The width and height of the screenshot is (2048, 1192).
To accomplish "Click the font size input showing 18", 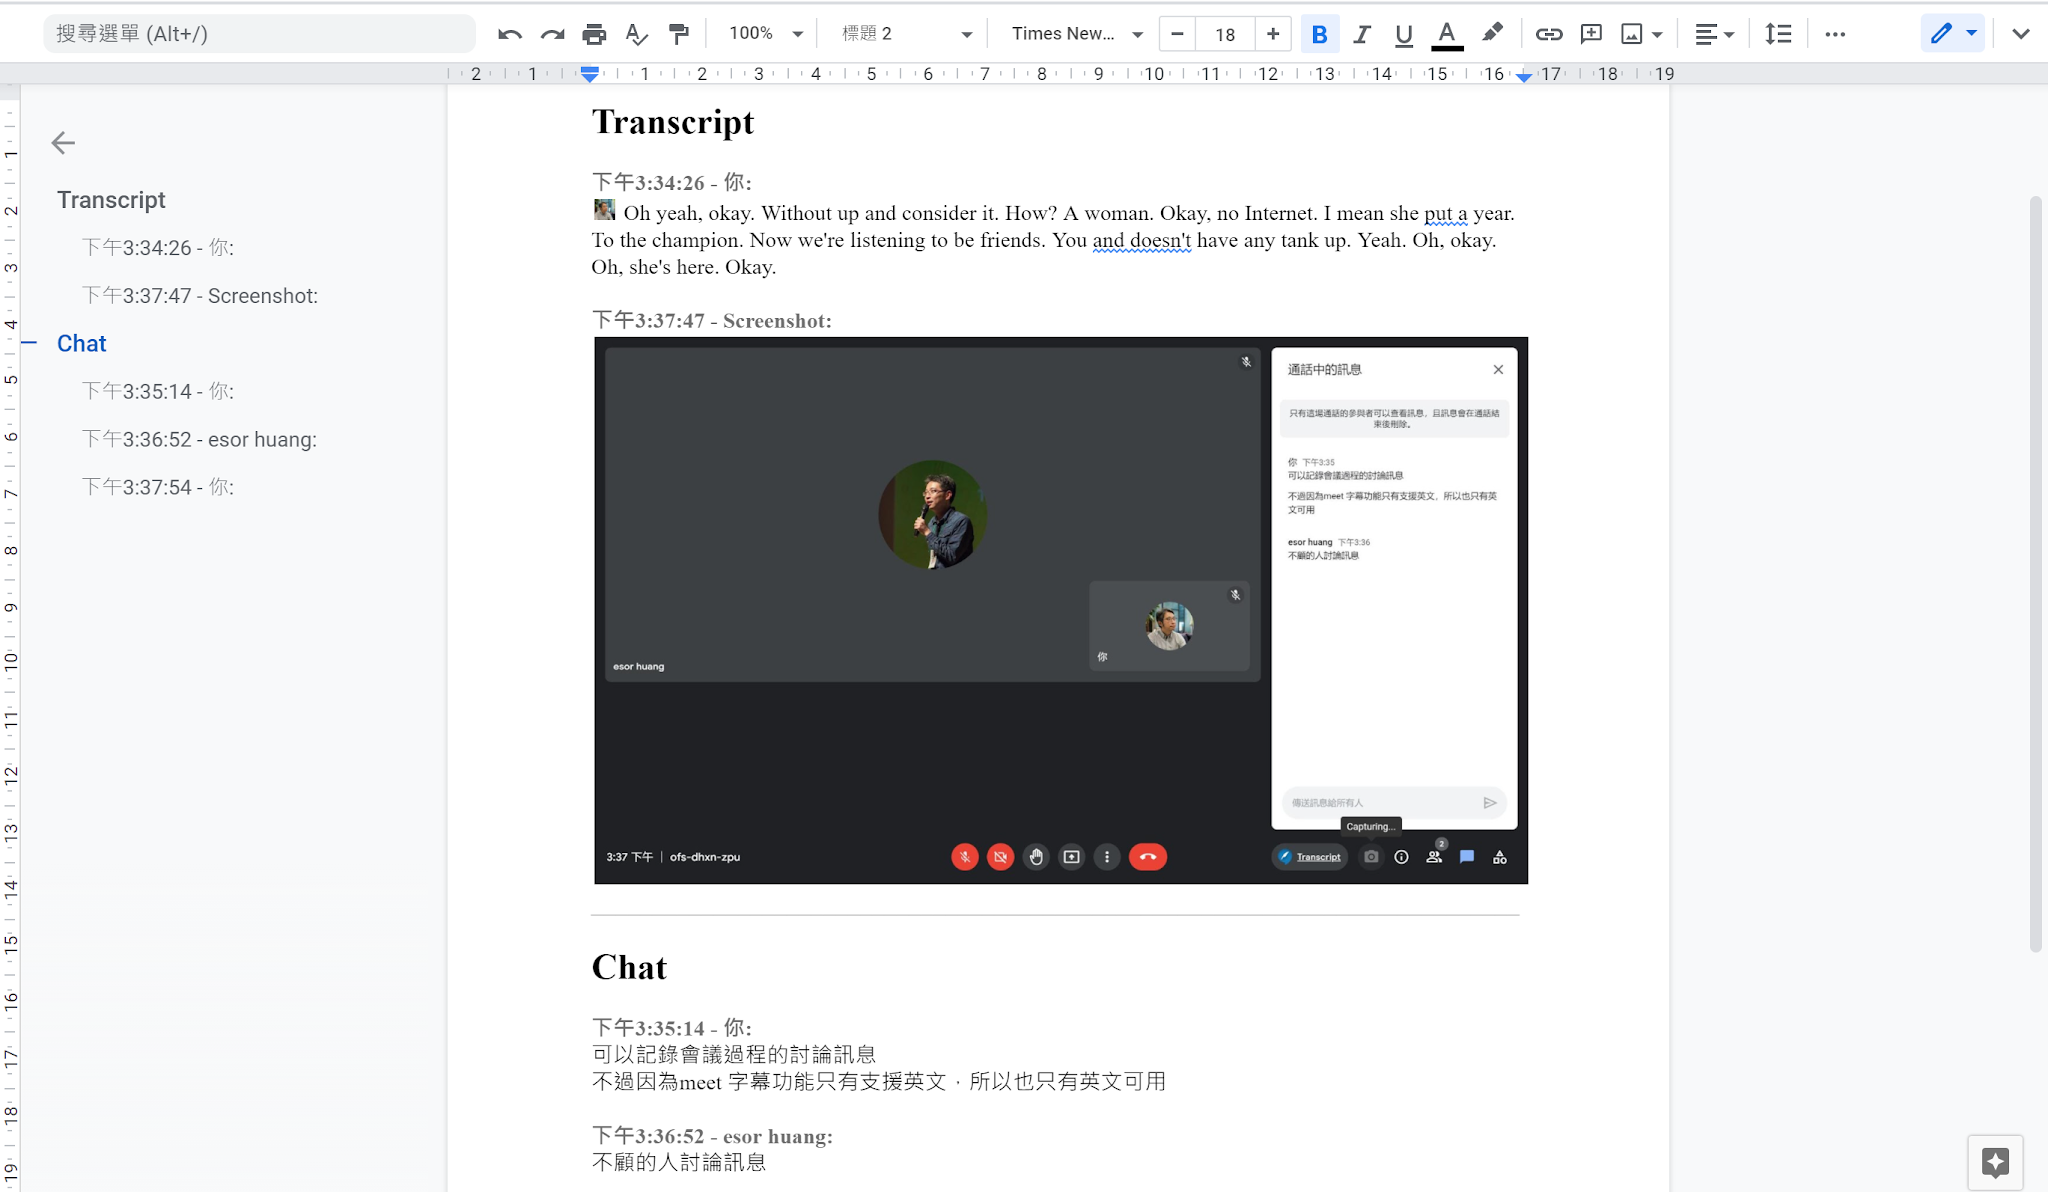I will coord(1225,33).
